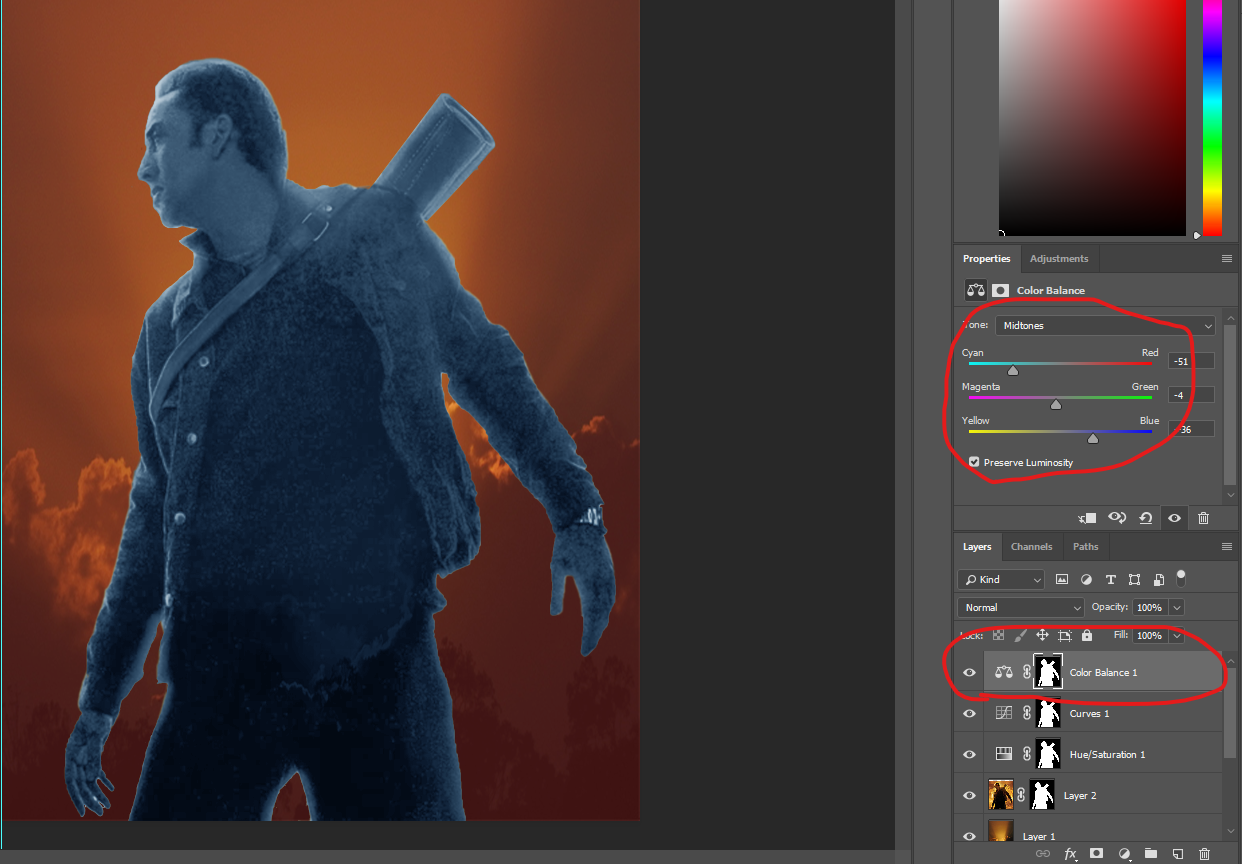
Task: Switch to the Adjustments tab
Action: click(1059, 258)
